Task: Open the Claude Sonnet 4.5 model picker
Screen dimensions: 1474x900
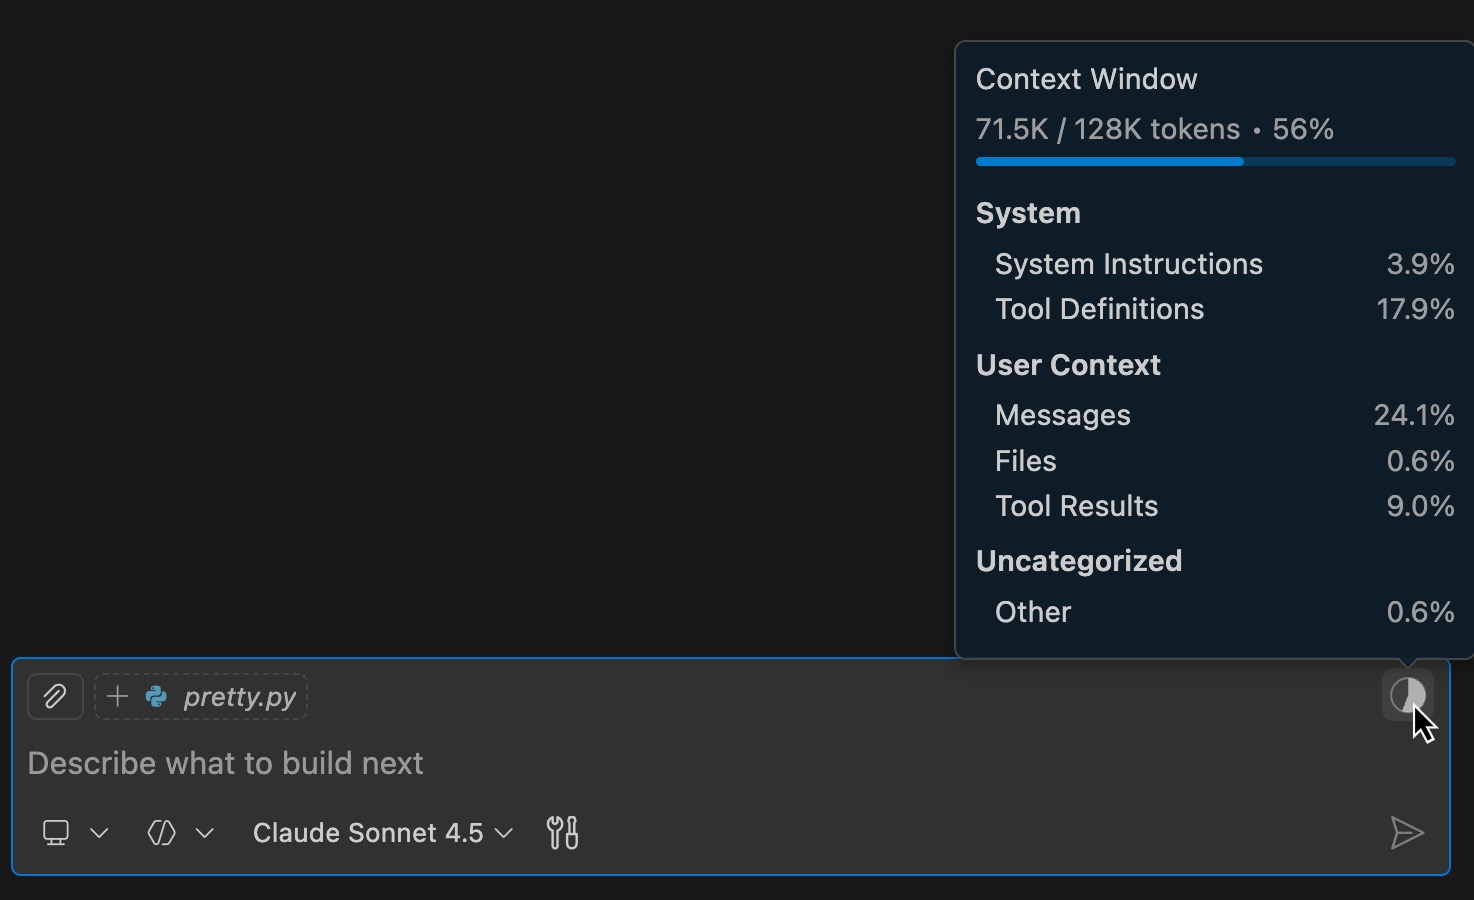Action: (382, 833)
